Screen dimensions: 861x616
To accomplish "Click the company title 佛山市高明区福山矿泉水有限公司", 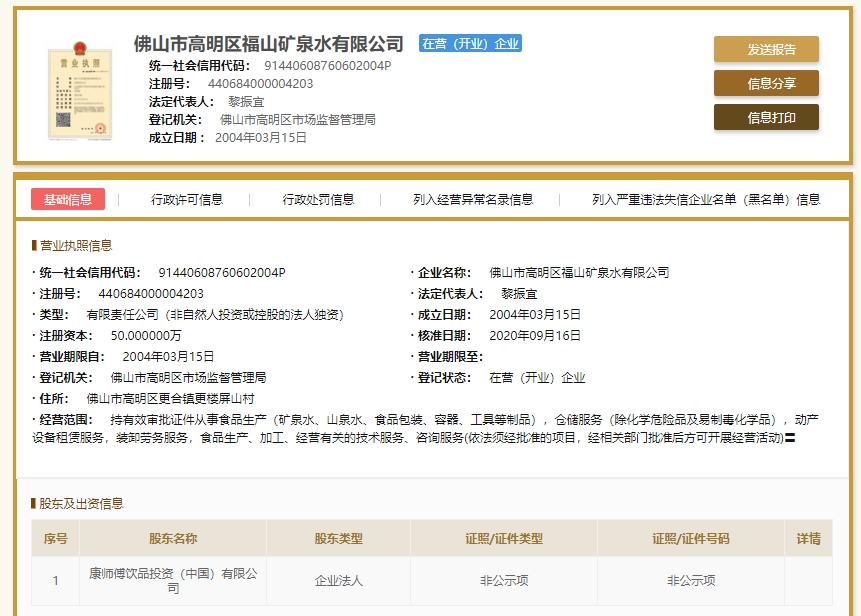I will tap(269, 43).
